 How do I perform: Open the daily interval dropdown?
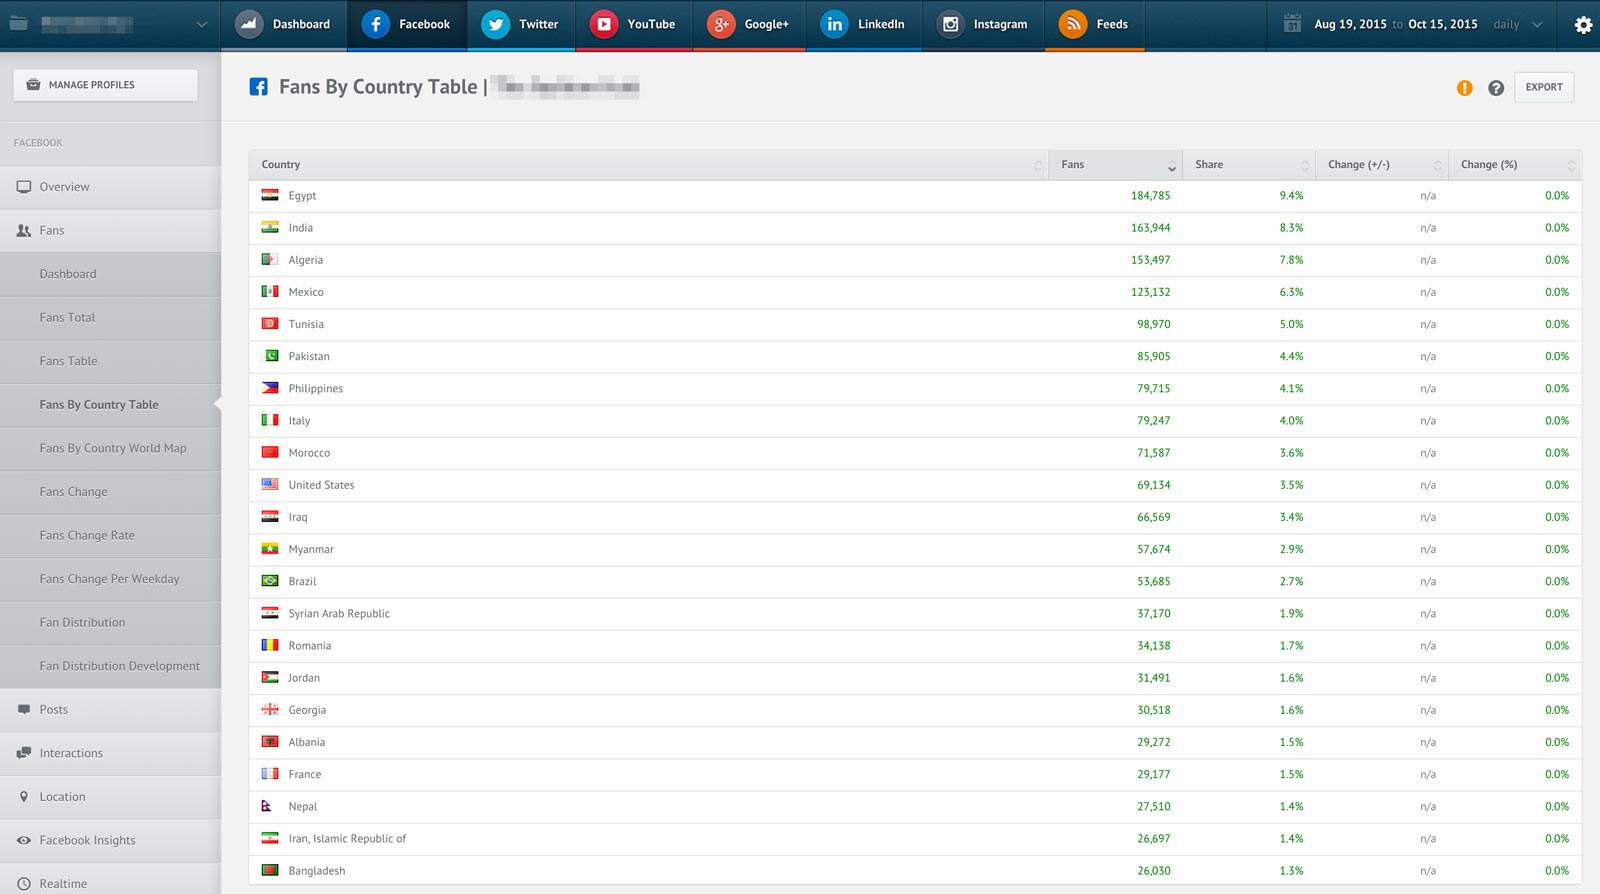click(1518, 24)
